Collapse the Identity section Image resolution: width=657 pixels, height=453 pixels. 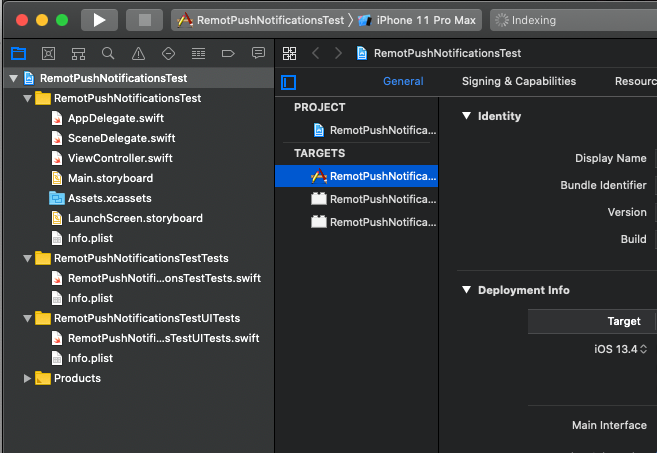(466, 116)
